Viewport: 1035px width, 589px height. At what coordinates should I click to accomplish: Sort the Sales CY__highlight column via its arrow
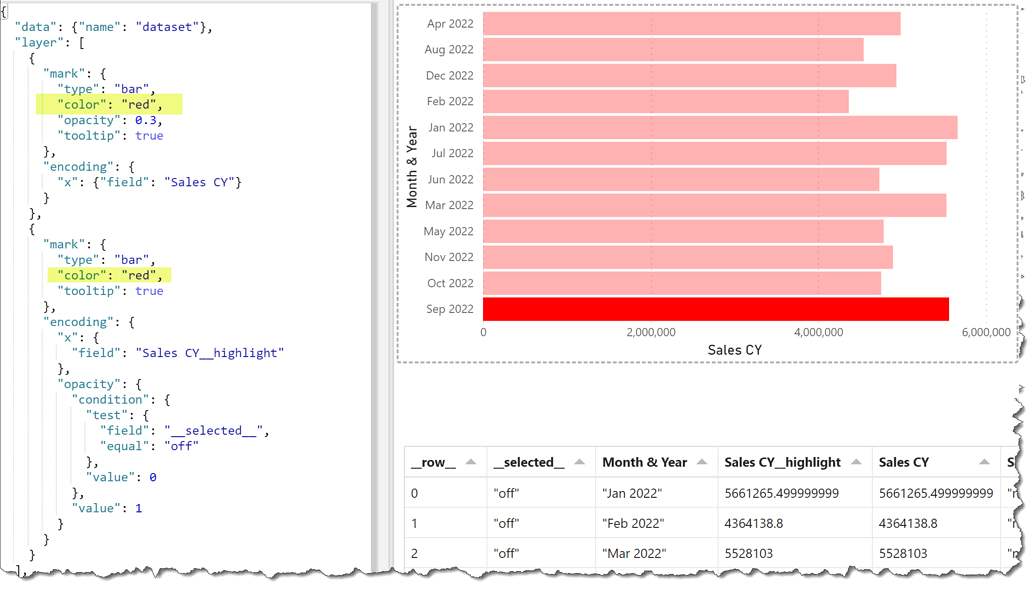click(856, 462)
